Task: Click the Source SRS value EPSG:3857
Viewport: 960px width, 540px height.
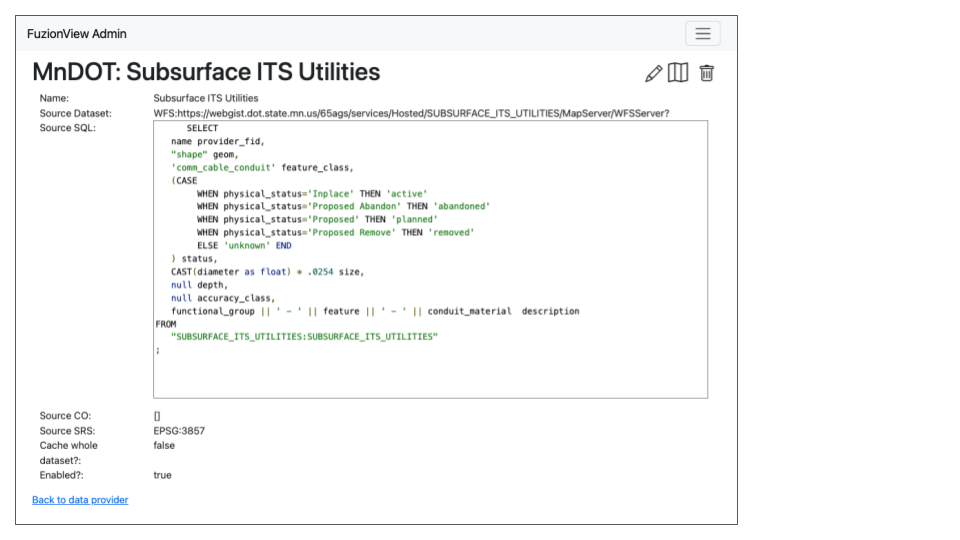Action: [179, 431]
